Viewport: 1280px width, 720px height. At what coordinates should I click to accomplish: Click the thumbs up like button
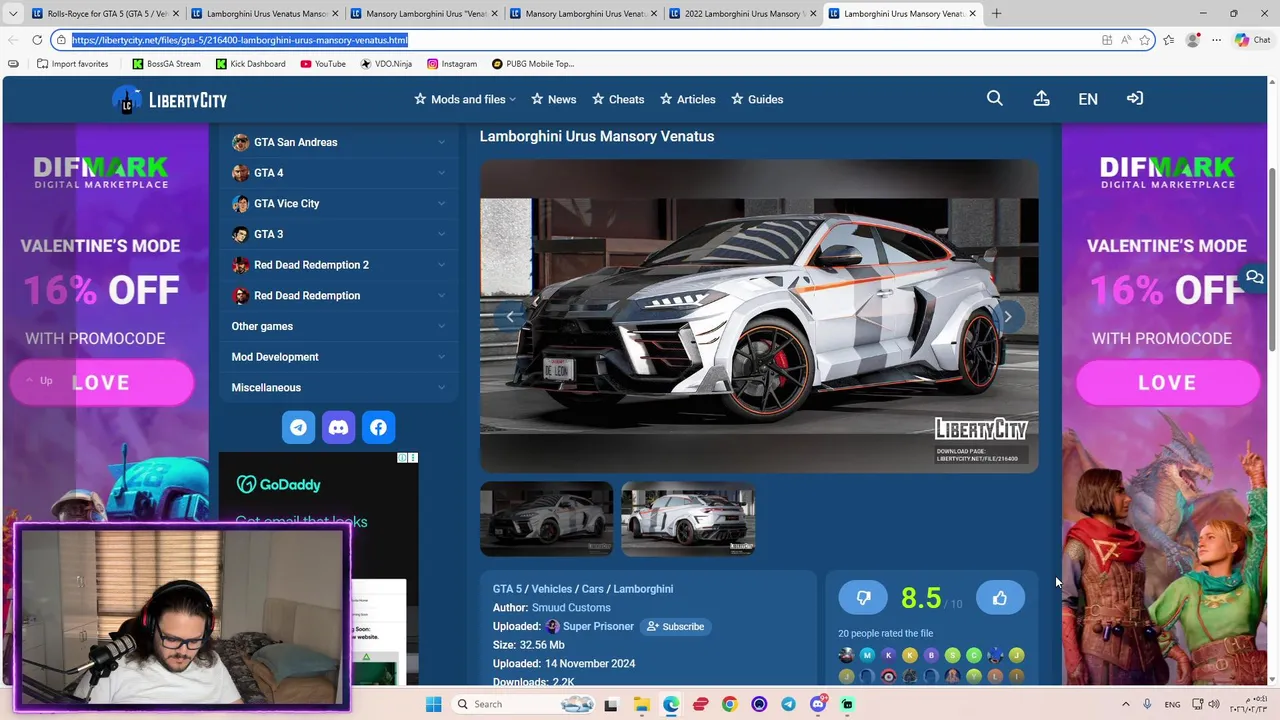coord(1000,598)
